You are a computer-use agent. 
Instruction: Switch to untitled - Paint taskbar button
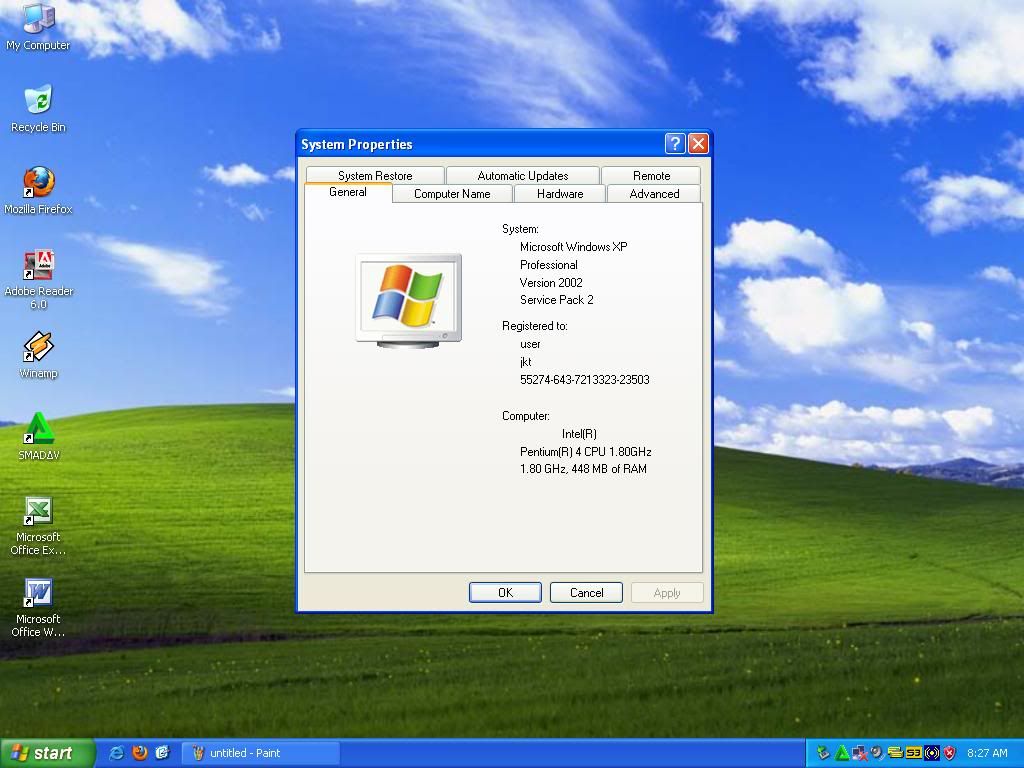(x=261, y=753)
